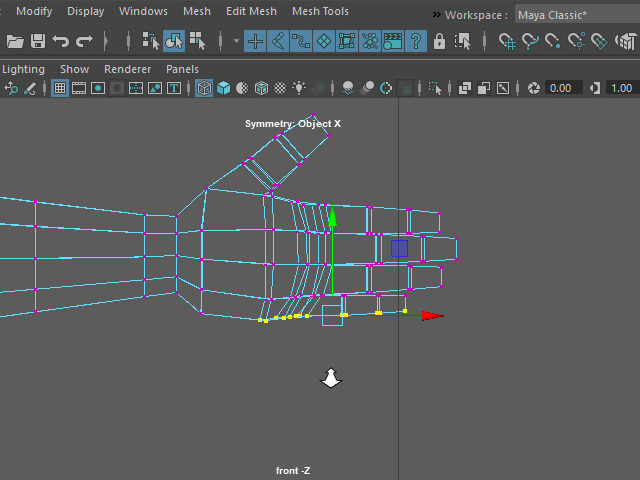Open the Renderer panel menu
This screenshot has height=480, width=640.
[127, 69]
